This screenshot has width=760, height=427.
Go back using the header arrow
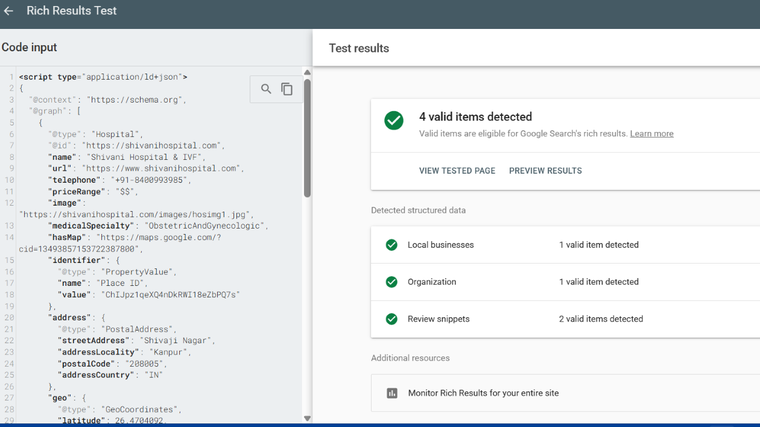pyautogui.click(x=8, y=11)
